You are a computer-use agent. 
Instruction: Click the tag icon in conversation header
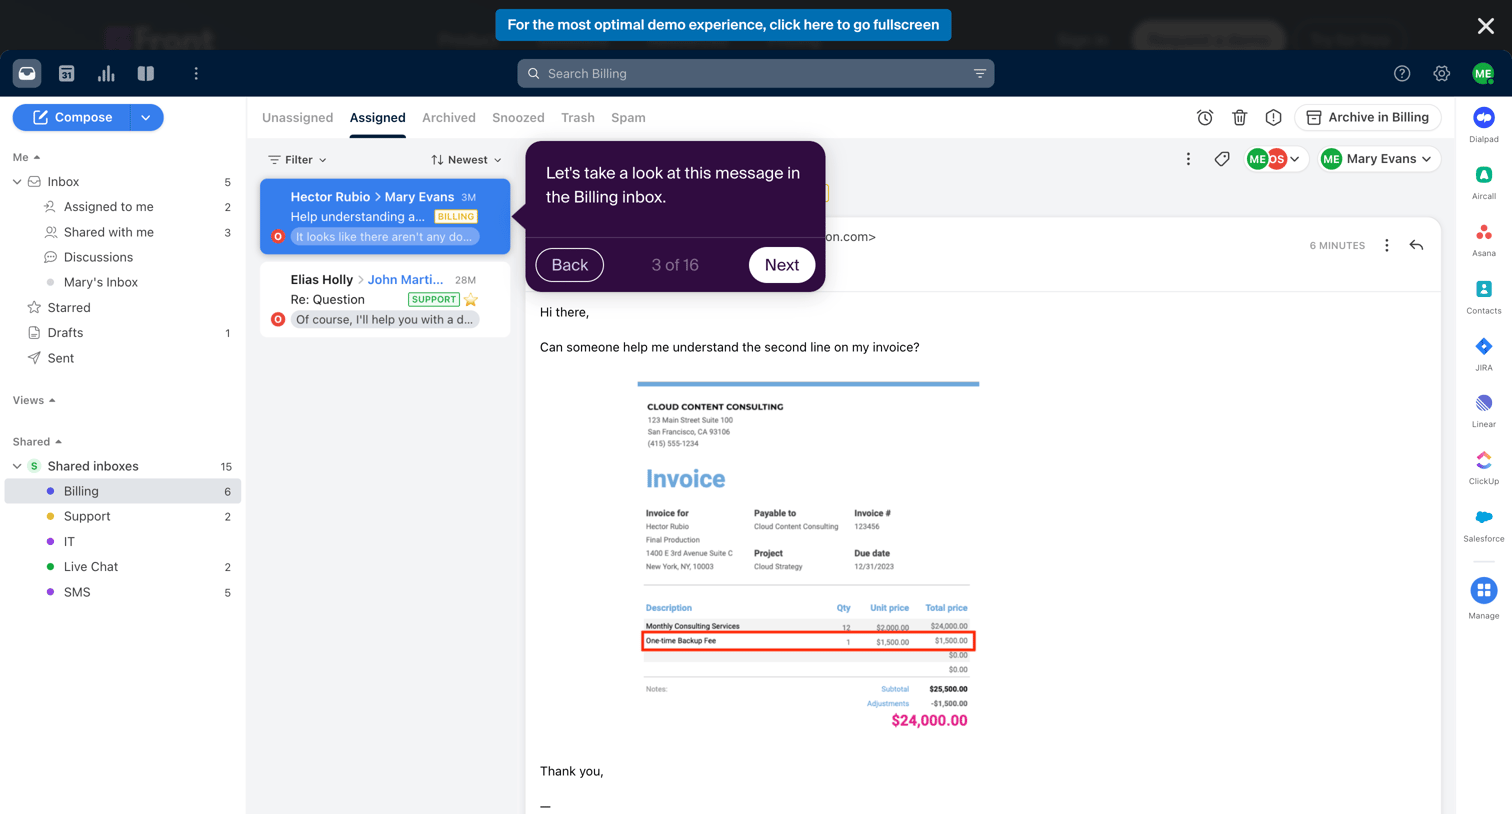tap(1222, 159)
